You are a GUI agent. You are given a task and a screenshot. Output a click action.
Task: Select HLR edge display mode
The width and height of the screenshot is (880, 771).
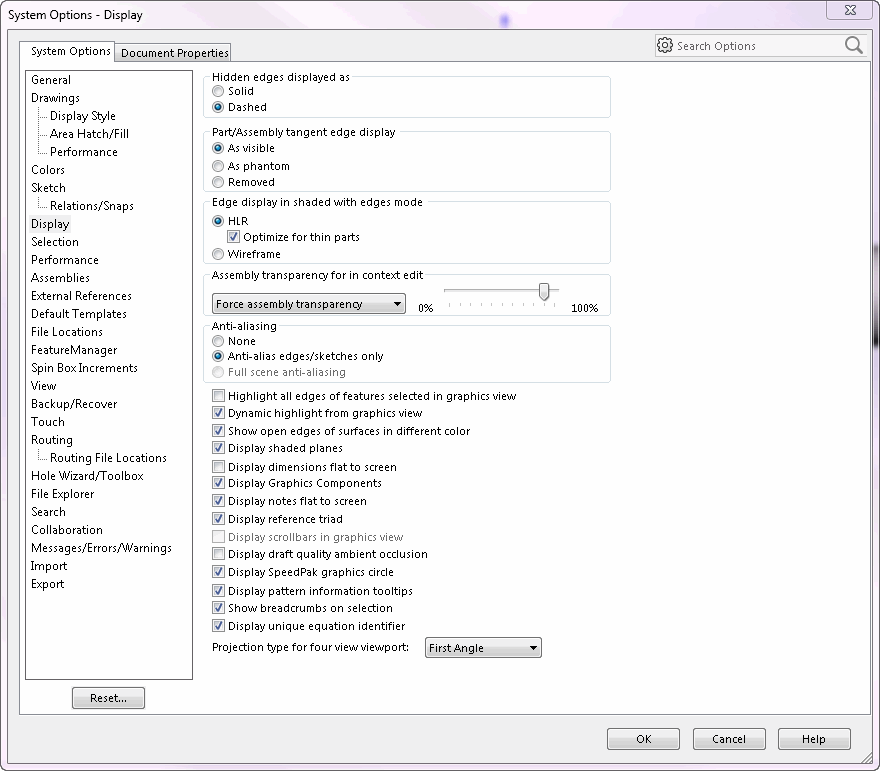click(218, 221)
